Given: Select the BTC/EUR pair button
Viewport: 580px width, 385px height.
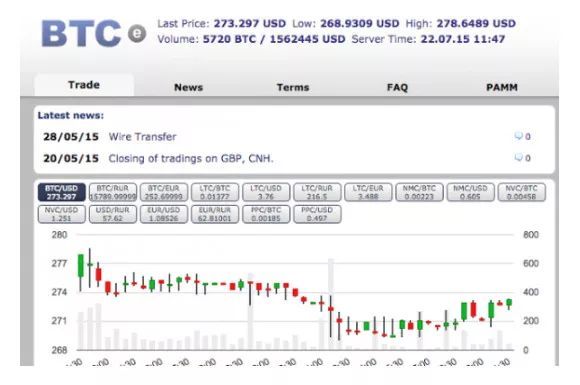Looking at the screenshot, I should point(164,192).
